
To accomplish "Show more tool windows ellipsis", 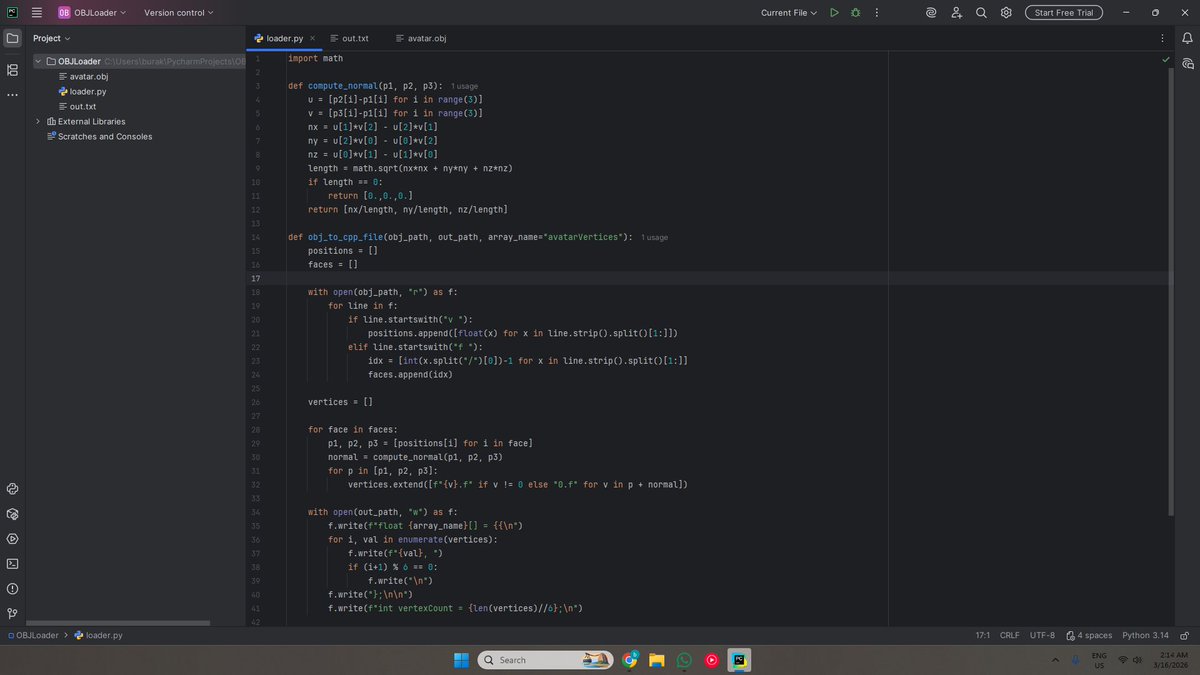I will pyautogui.click(x=12, y=95).
